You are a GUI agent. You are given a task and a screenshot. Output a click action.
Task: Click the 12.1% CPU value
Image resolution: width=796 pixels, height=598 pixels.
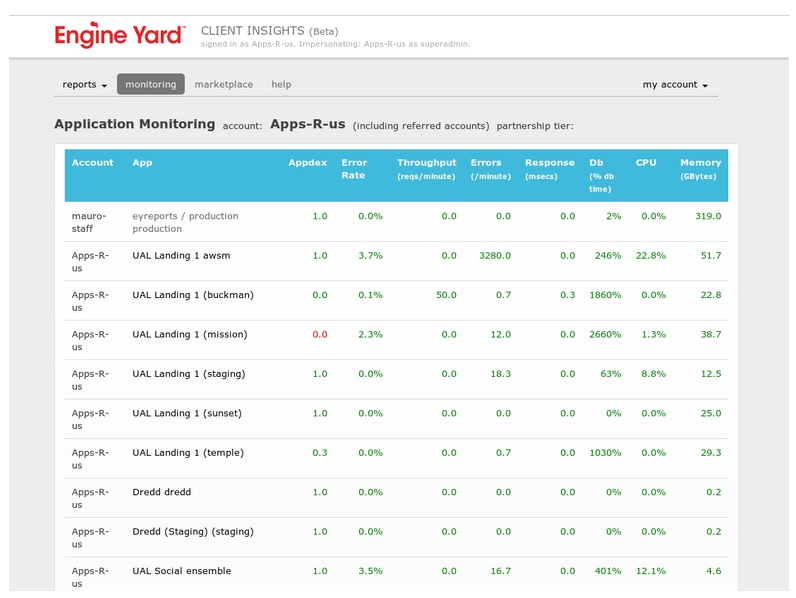click(651, 571)
